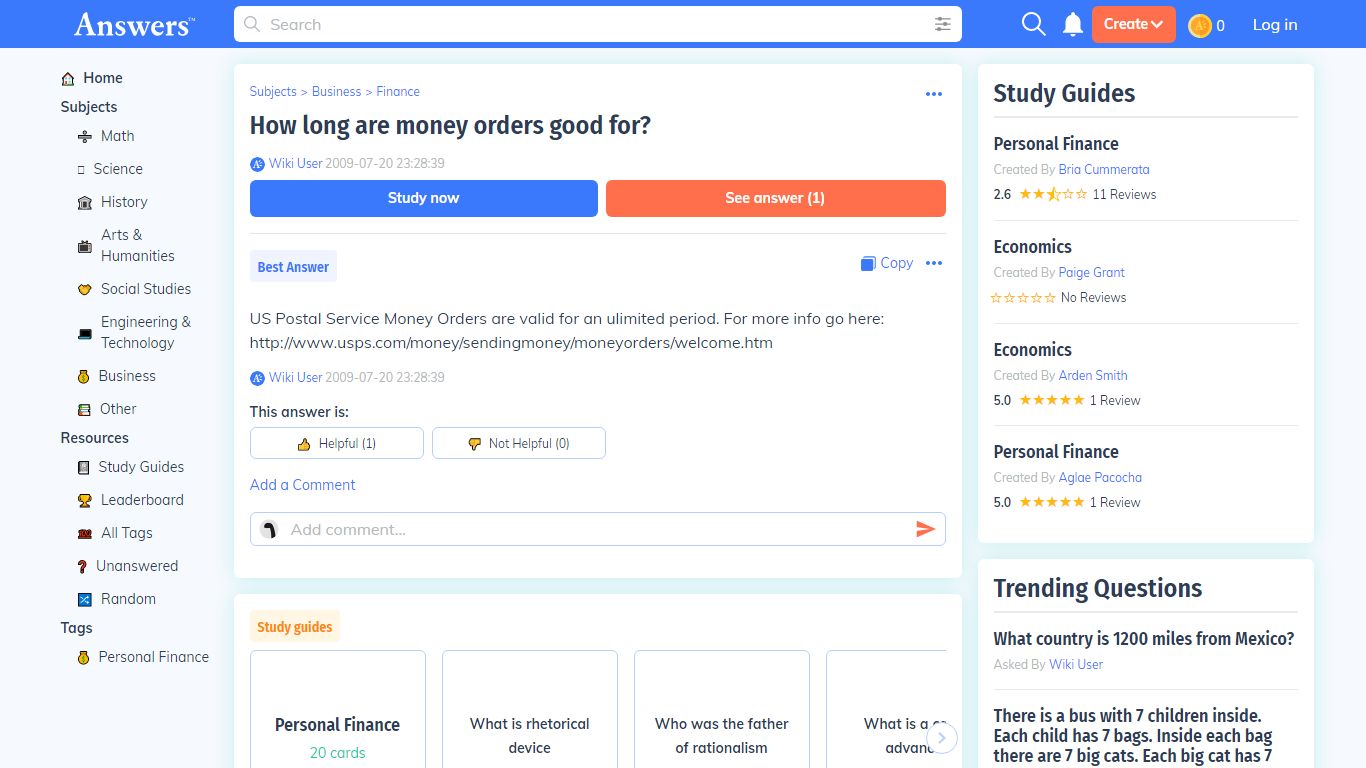Screen dimensions: 1366x768
Task: Open the History subject
Action: point(124,202)
